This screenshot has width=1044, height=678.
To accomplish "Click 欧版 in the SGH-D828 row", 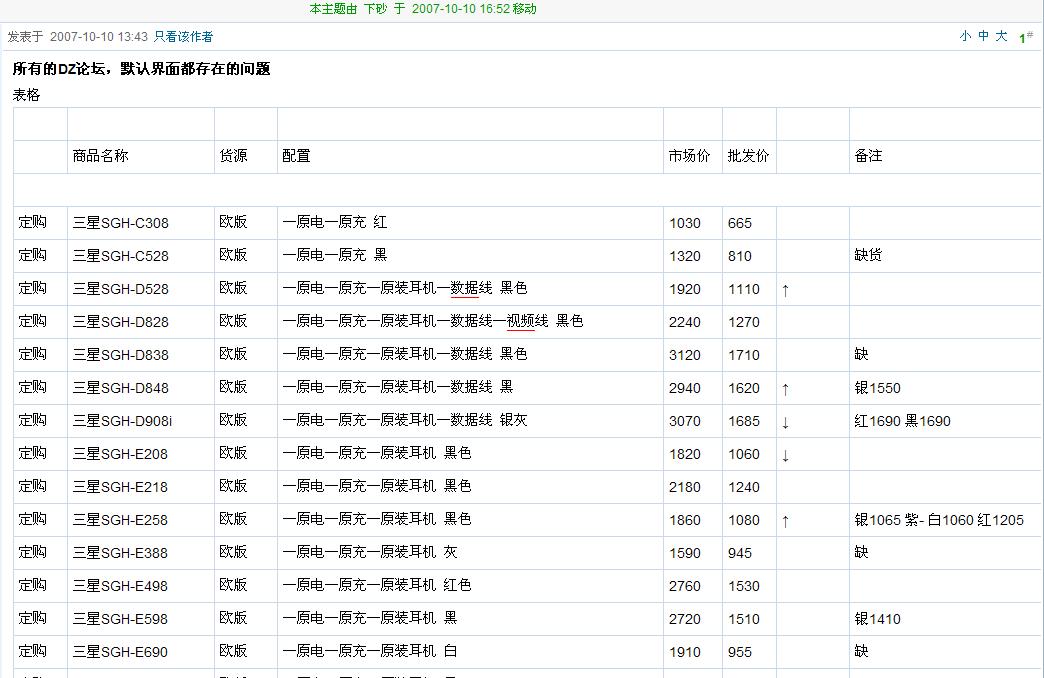I will (x=233, y=321).
